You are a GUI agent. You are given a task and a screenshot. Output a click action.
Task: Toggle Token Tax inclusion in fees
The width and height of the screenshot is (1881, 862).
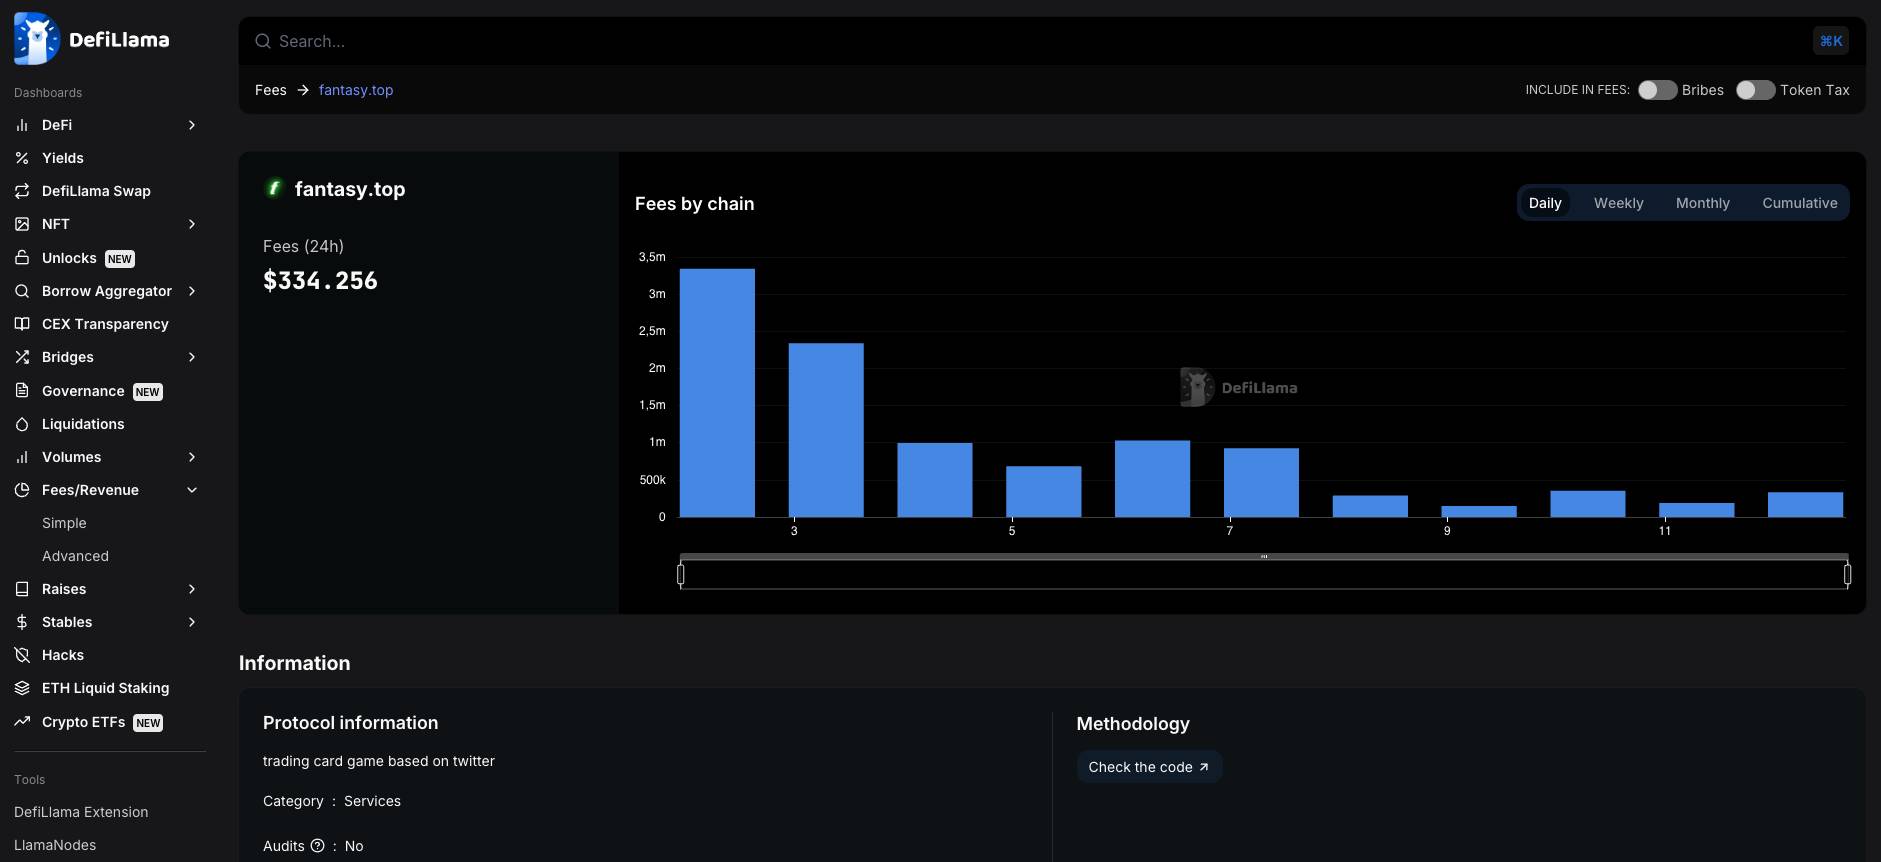point(1755,90)
